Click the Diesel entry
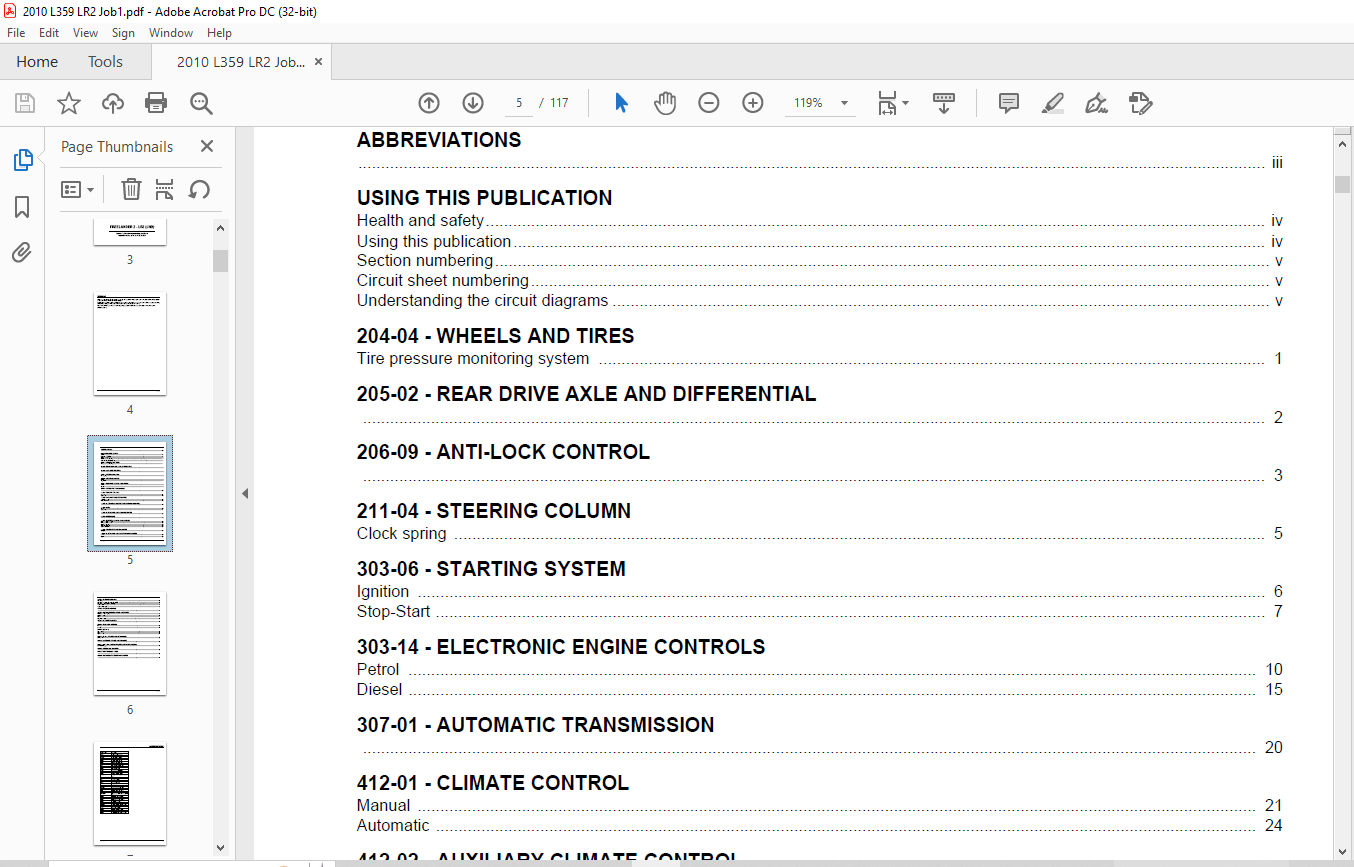Viewport: 1354px width, 867px height. point(380,689)
